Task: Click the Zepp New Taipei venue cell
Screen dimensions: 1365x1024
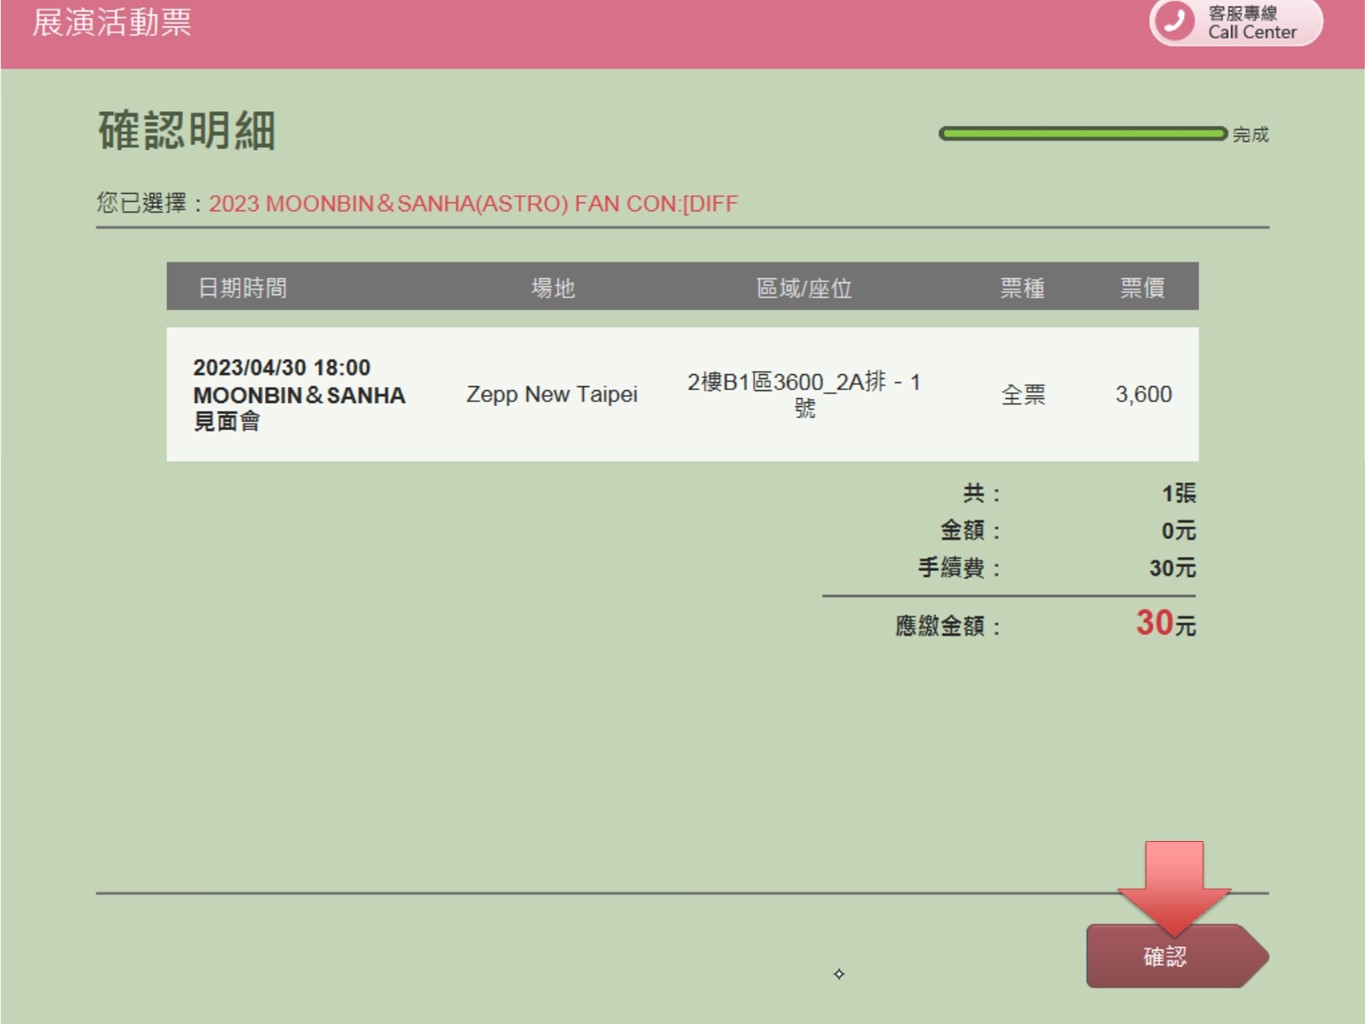Action: click(552, 394)
